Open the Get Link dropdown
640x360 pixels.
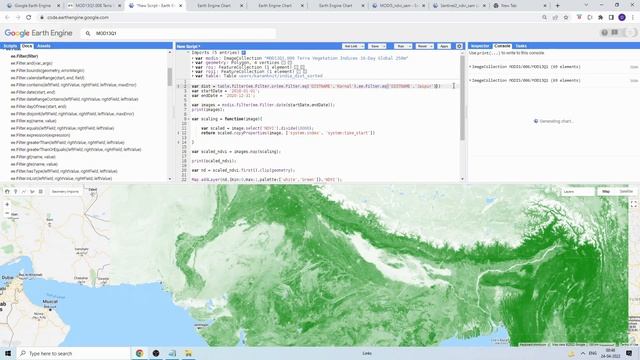tap(362, 46)
